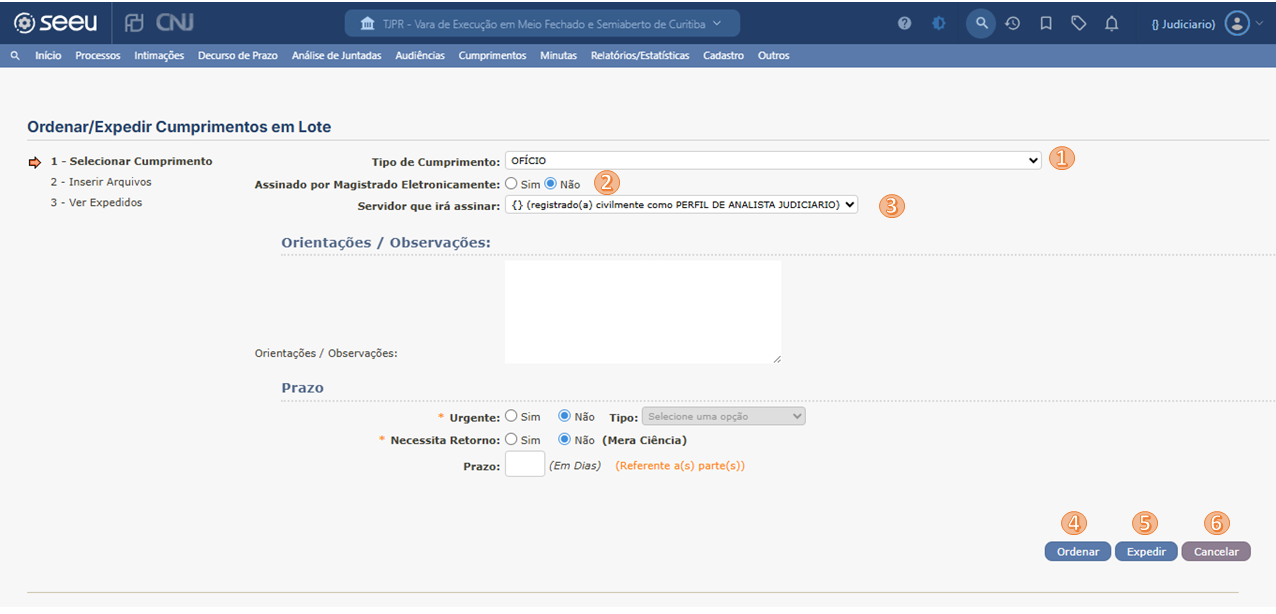Image resolution: width=1276 pixels, height=614 pixels.
Task: Select Sim for Assinado por Magistrado Eletronicamente
Action: [x=511, y=184]
